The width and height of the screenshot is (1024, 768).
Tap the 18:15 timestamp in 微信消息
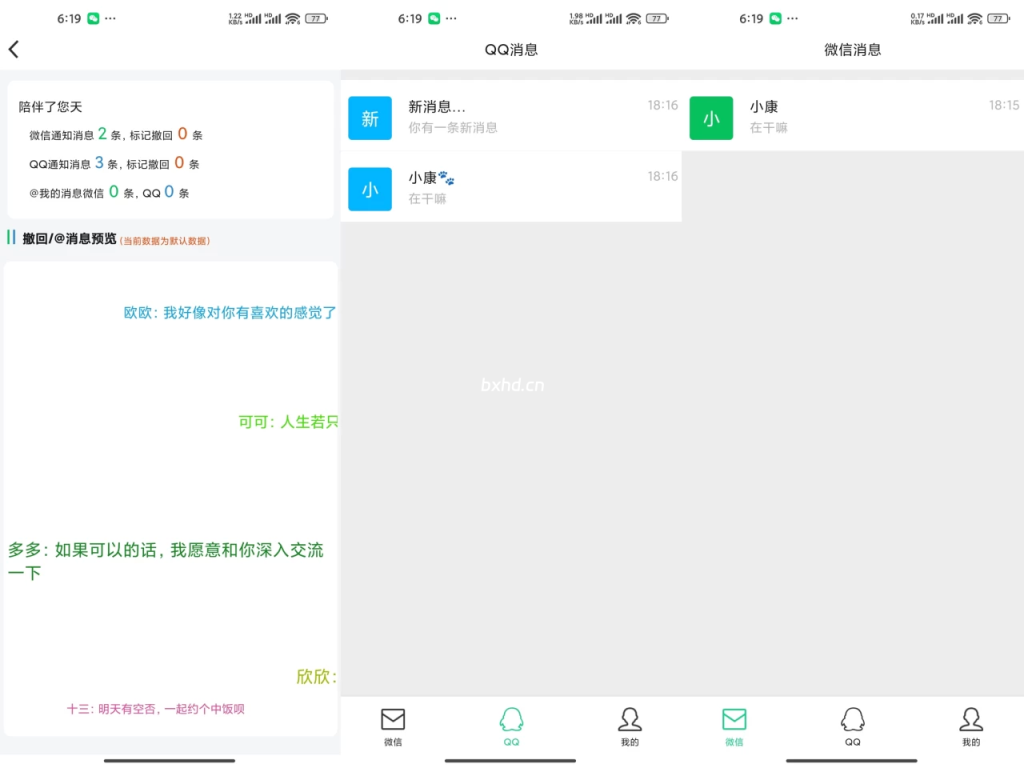[1004, 105]
